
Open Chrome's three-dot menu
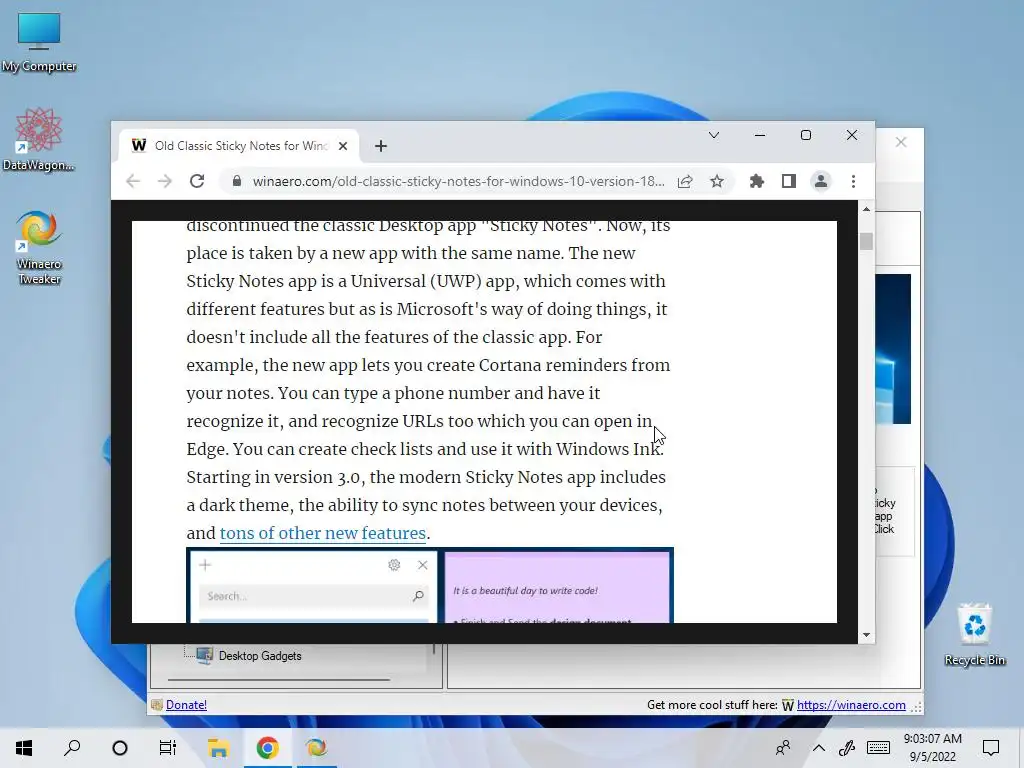tap(853, 181)
